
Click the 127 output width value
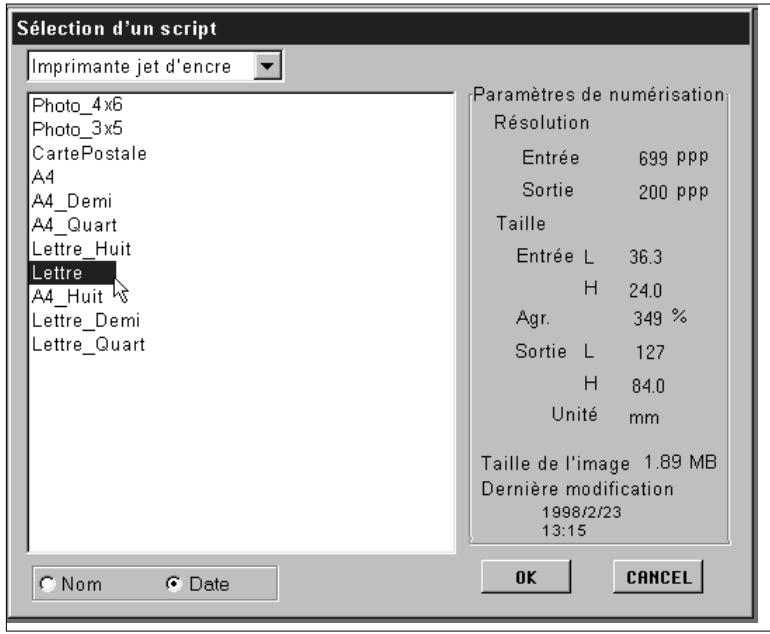click(x=650, y=352)
